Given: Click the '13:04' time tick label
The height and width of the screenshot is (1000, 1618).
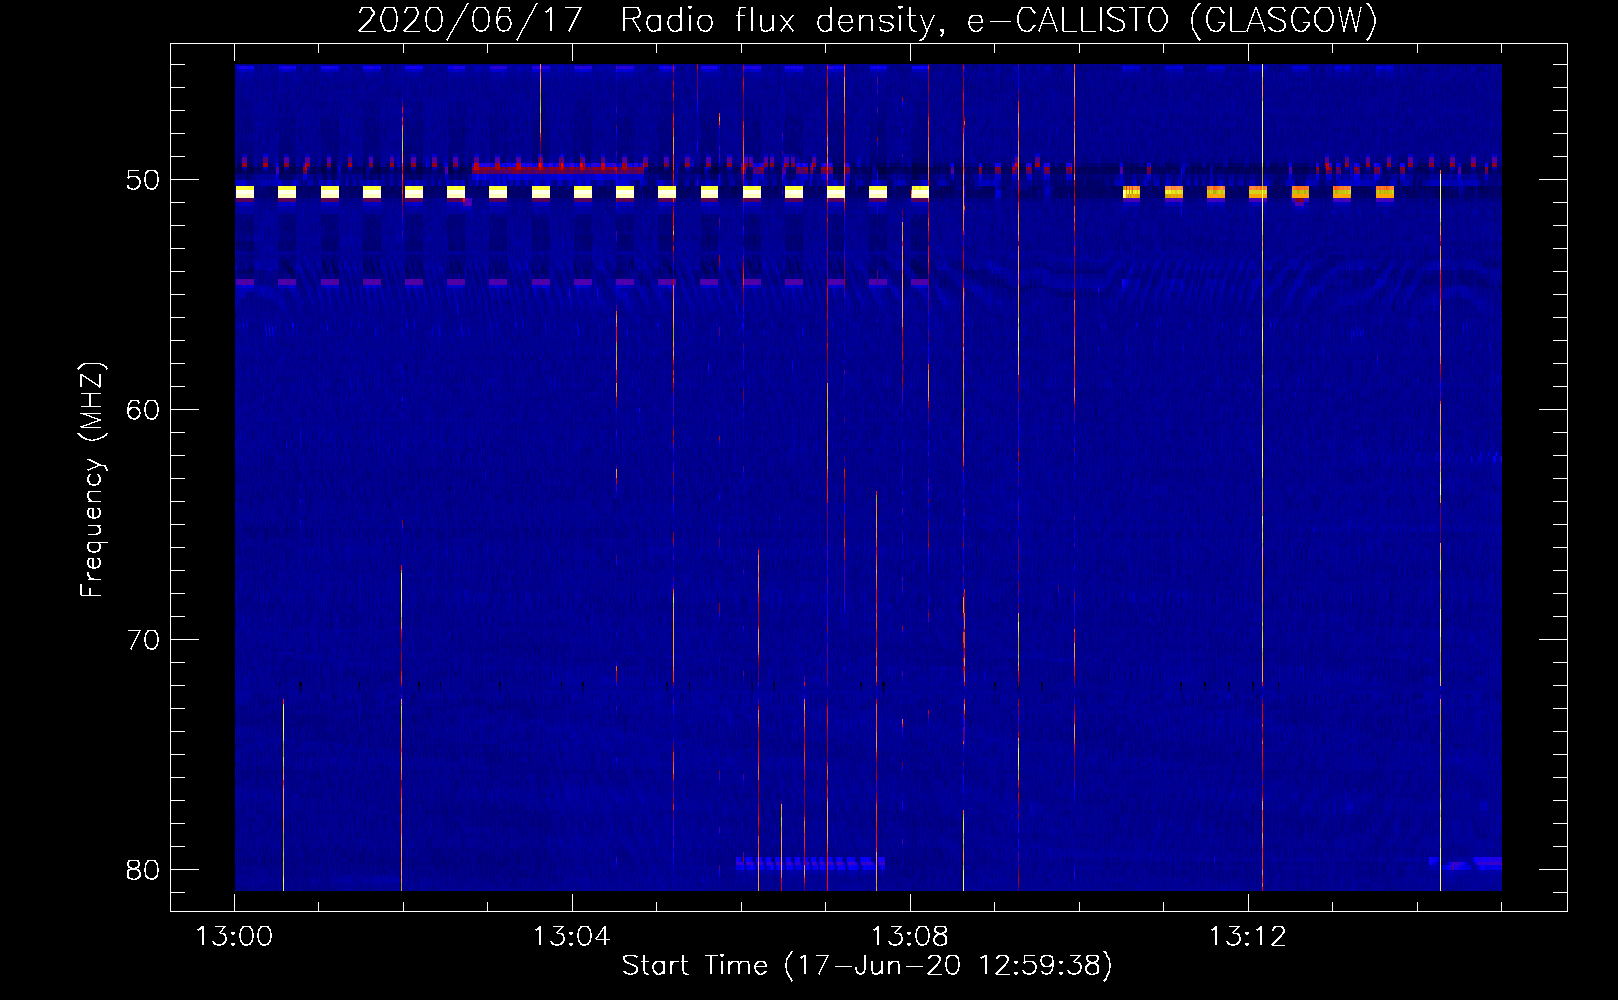Looking at the screenshot, I should [x=571, y=937].
